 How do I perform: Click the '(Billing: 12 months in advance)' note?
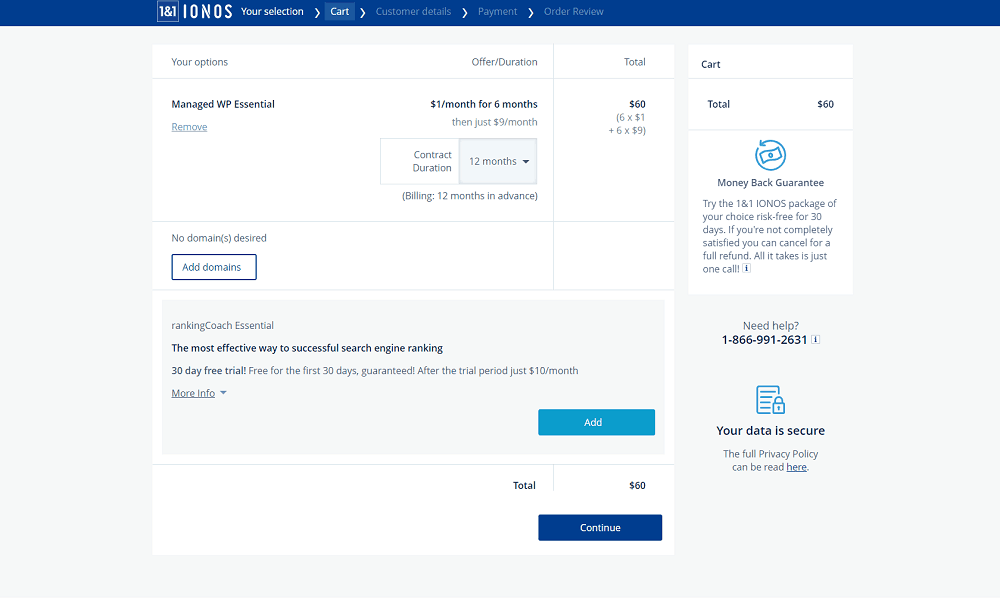point(470,196)
